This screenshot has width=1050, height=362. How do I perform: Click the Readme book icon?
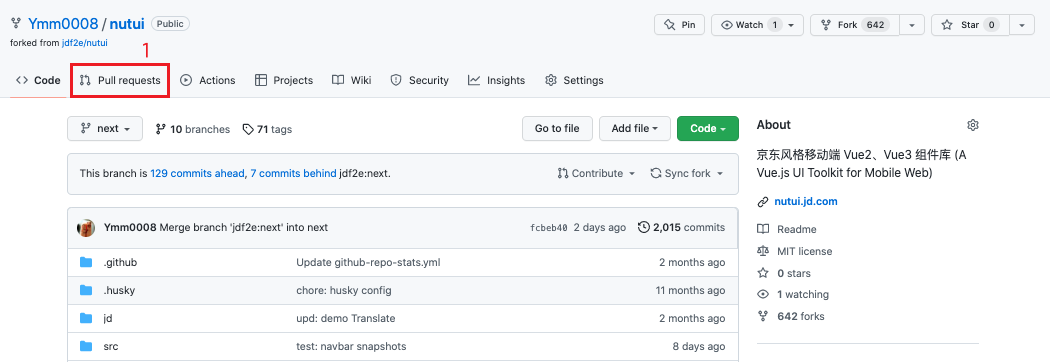click(763, 230)
